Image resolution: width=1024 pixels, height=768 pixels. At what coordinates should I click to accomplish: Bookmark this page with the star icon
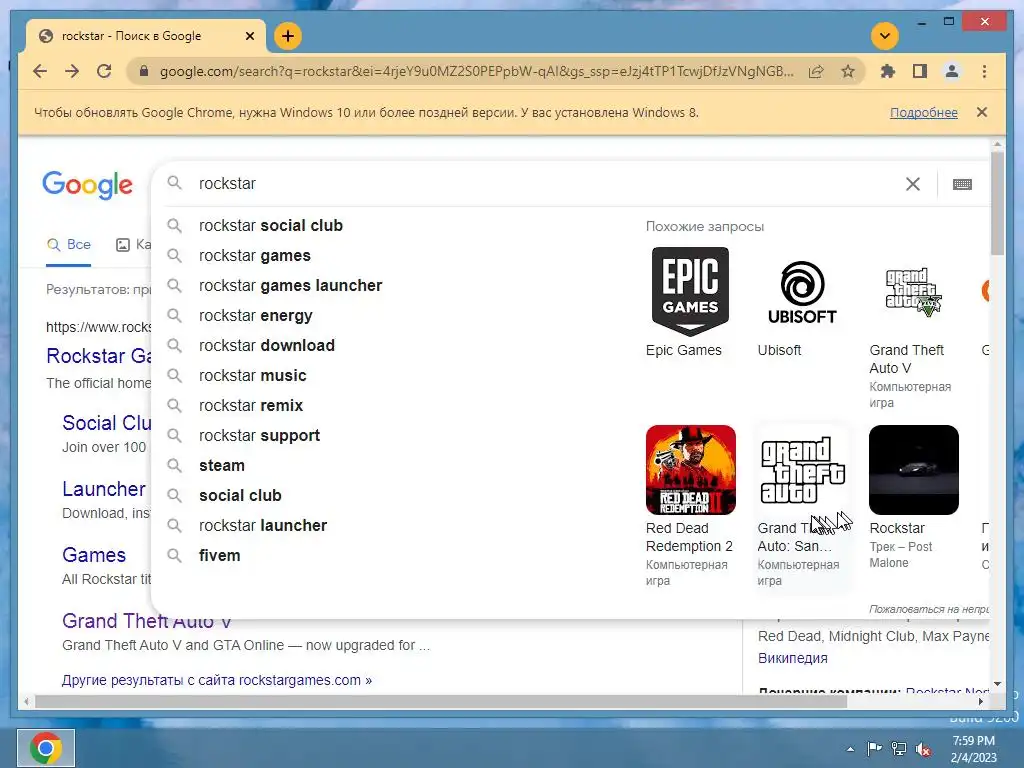[848, 71]
